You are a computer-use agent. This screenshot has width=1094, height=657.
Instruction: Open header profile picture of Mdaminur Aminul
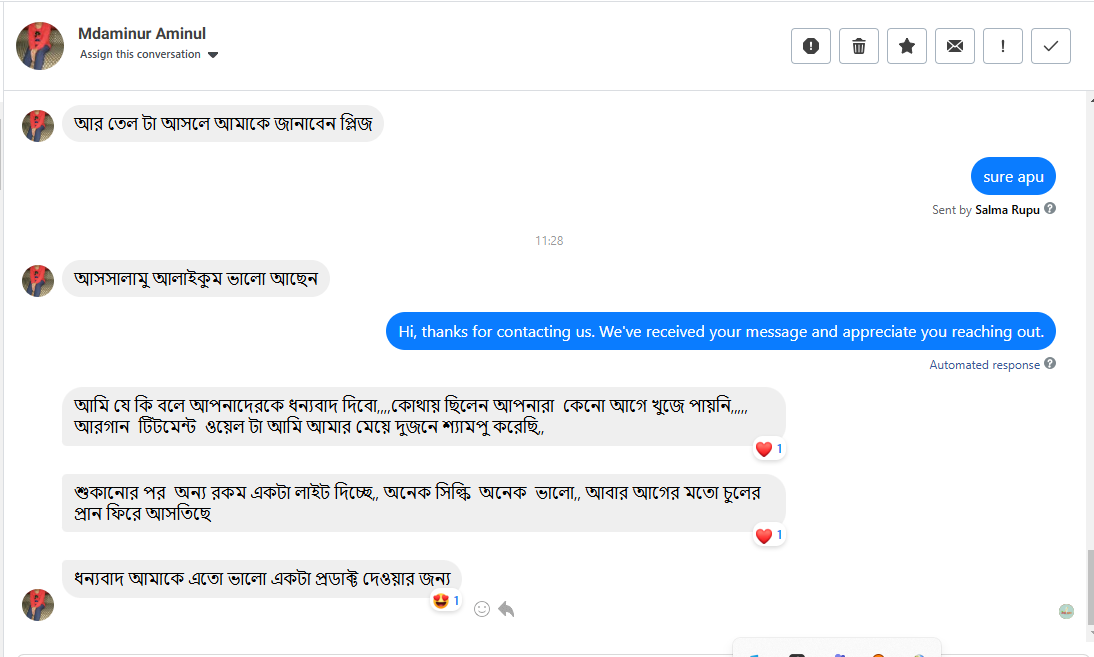[40, 45]
